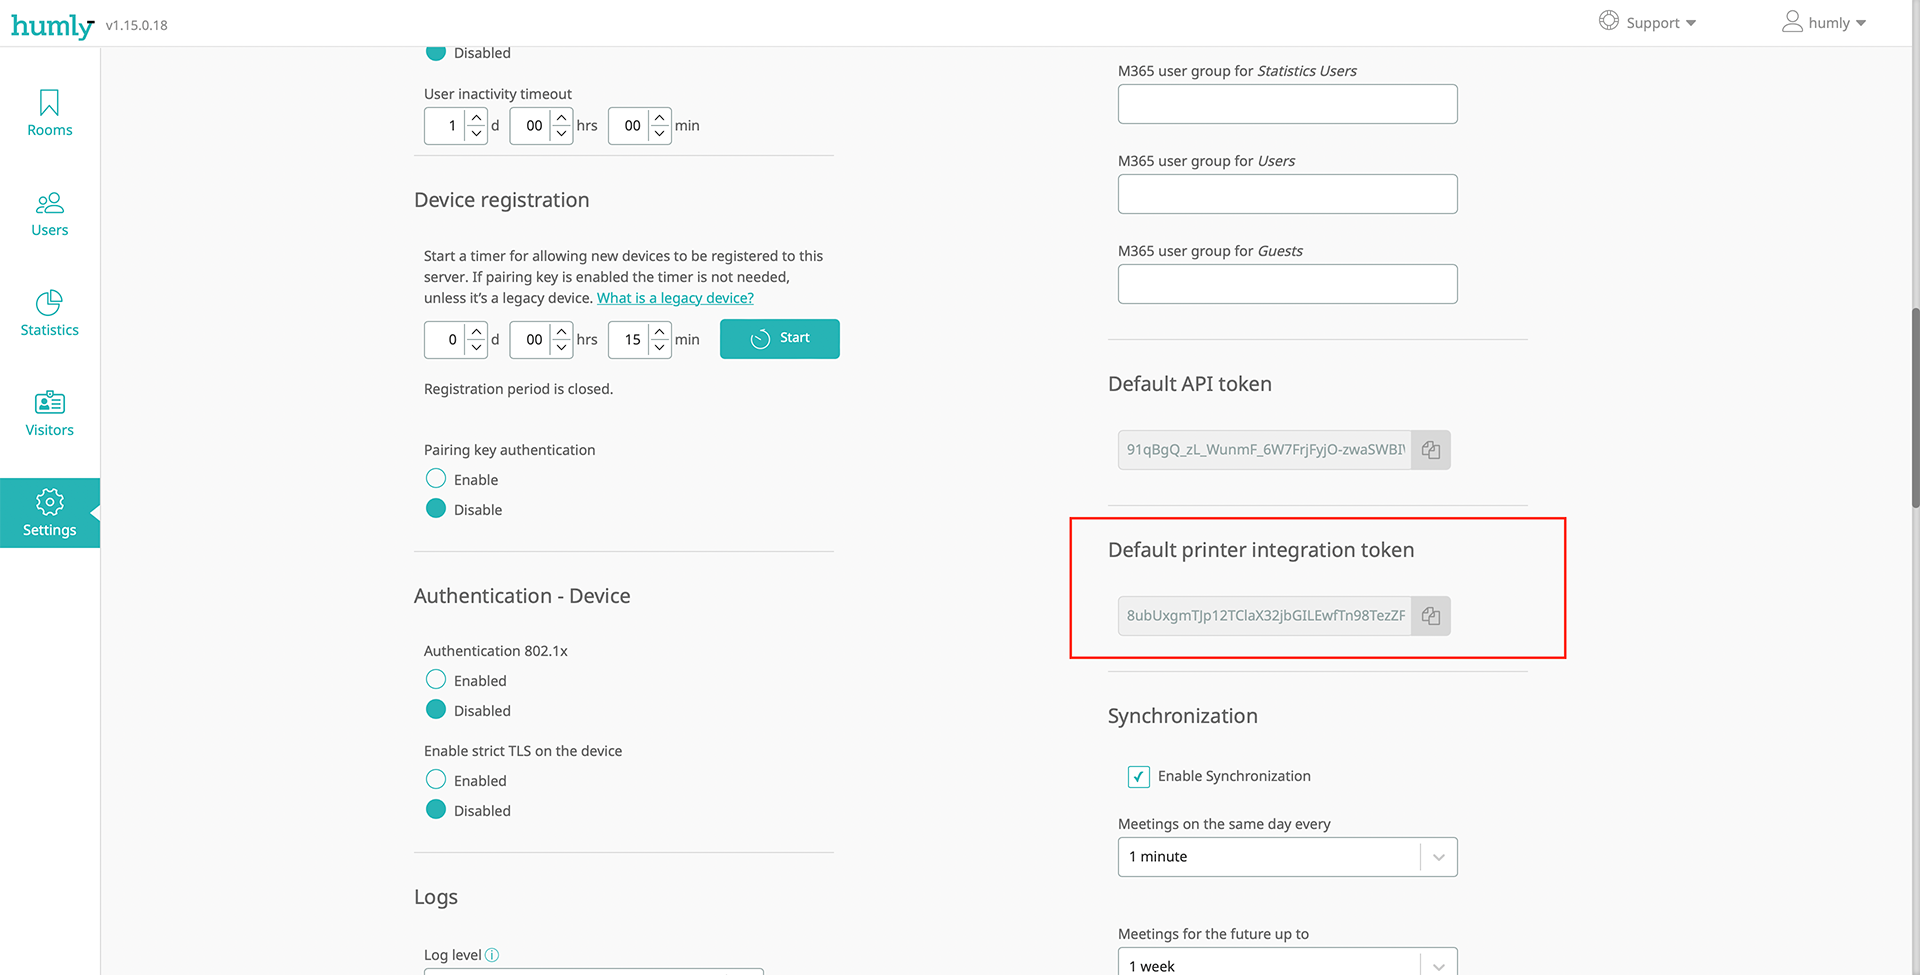Uncheck Enable Synchronization checkbox
This screenshot has width=1920, height=975.
1138,776
